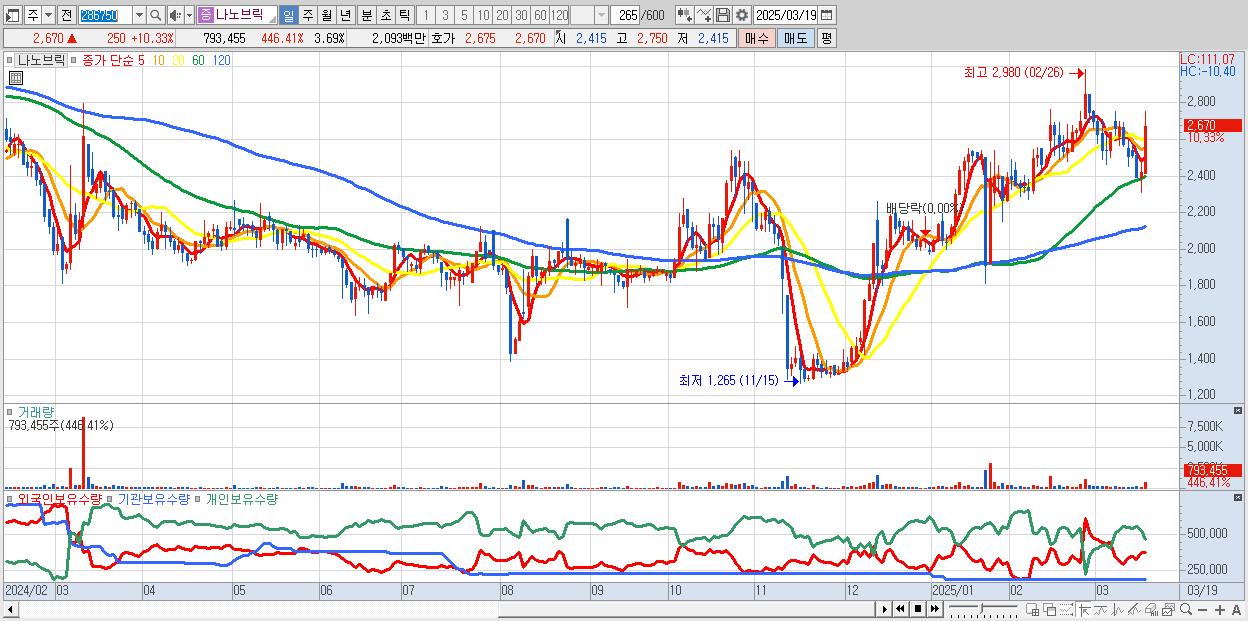Close the volume panel using its corner icon
1248x621 pixels.
point(1239,411)
